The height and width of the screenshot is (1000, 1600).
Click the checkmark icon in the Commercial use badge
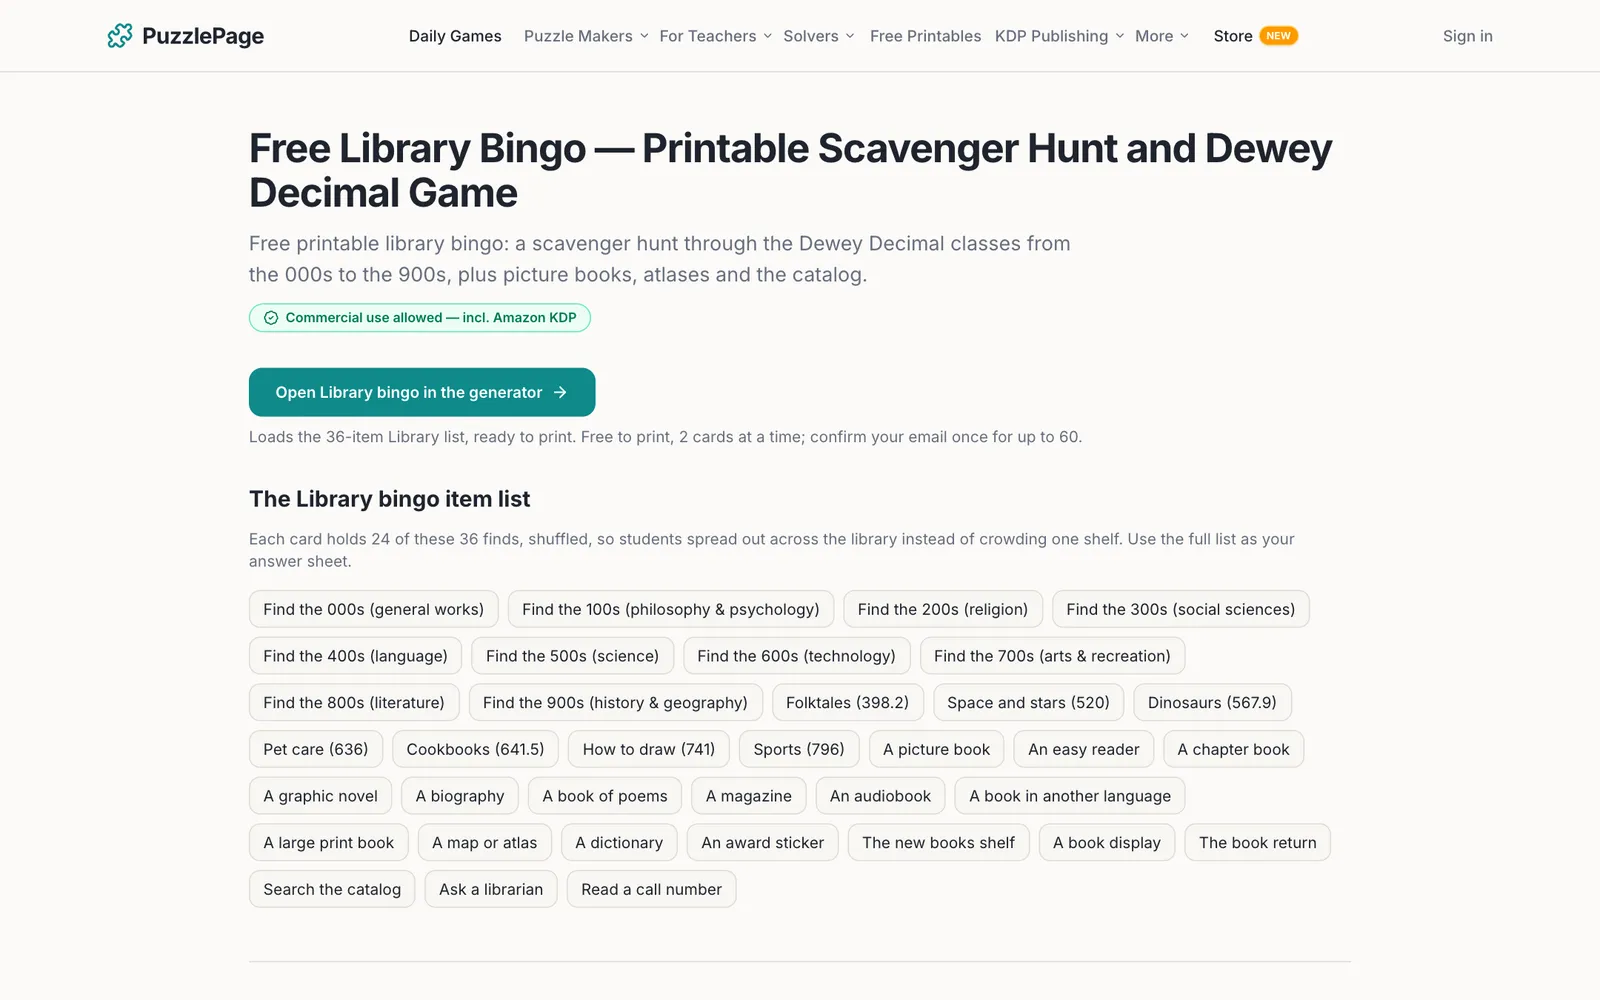point(271,318)
